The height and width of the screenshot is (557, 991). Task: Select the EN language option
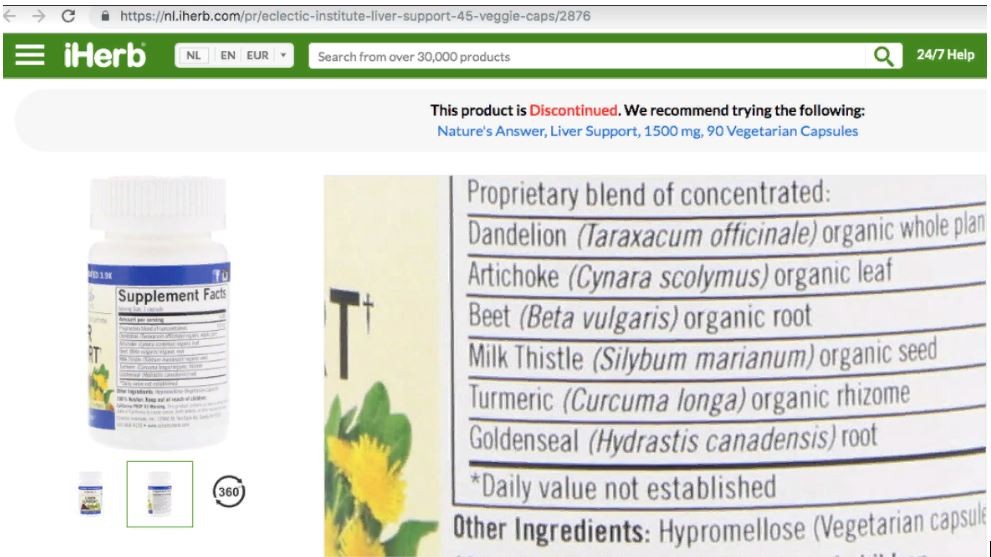[228, 56]
